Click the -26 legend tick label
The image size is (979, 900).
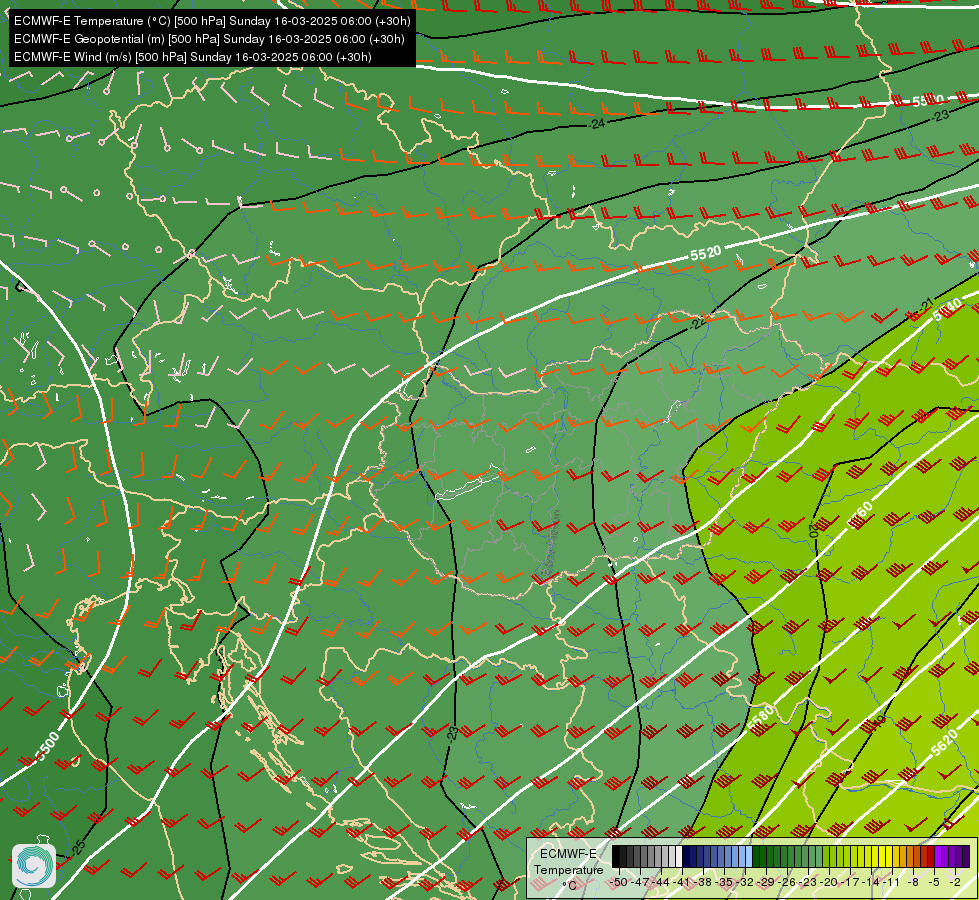tap(787, 882)
